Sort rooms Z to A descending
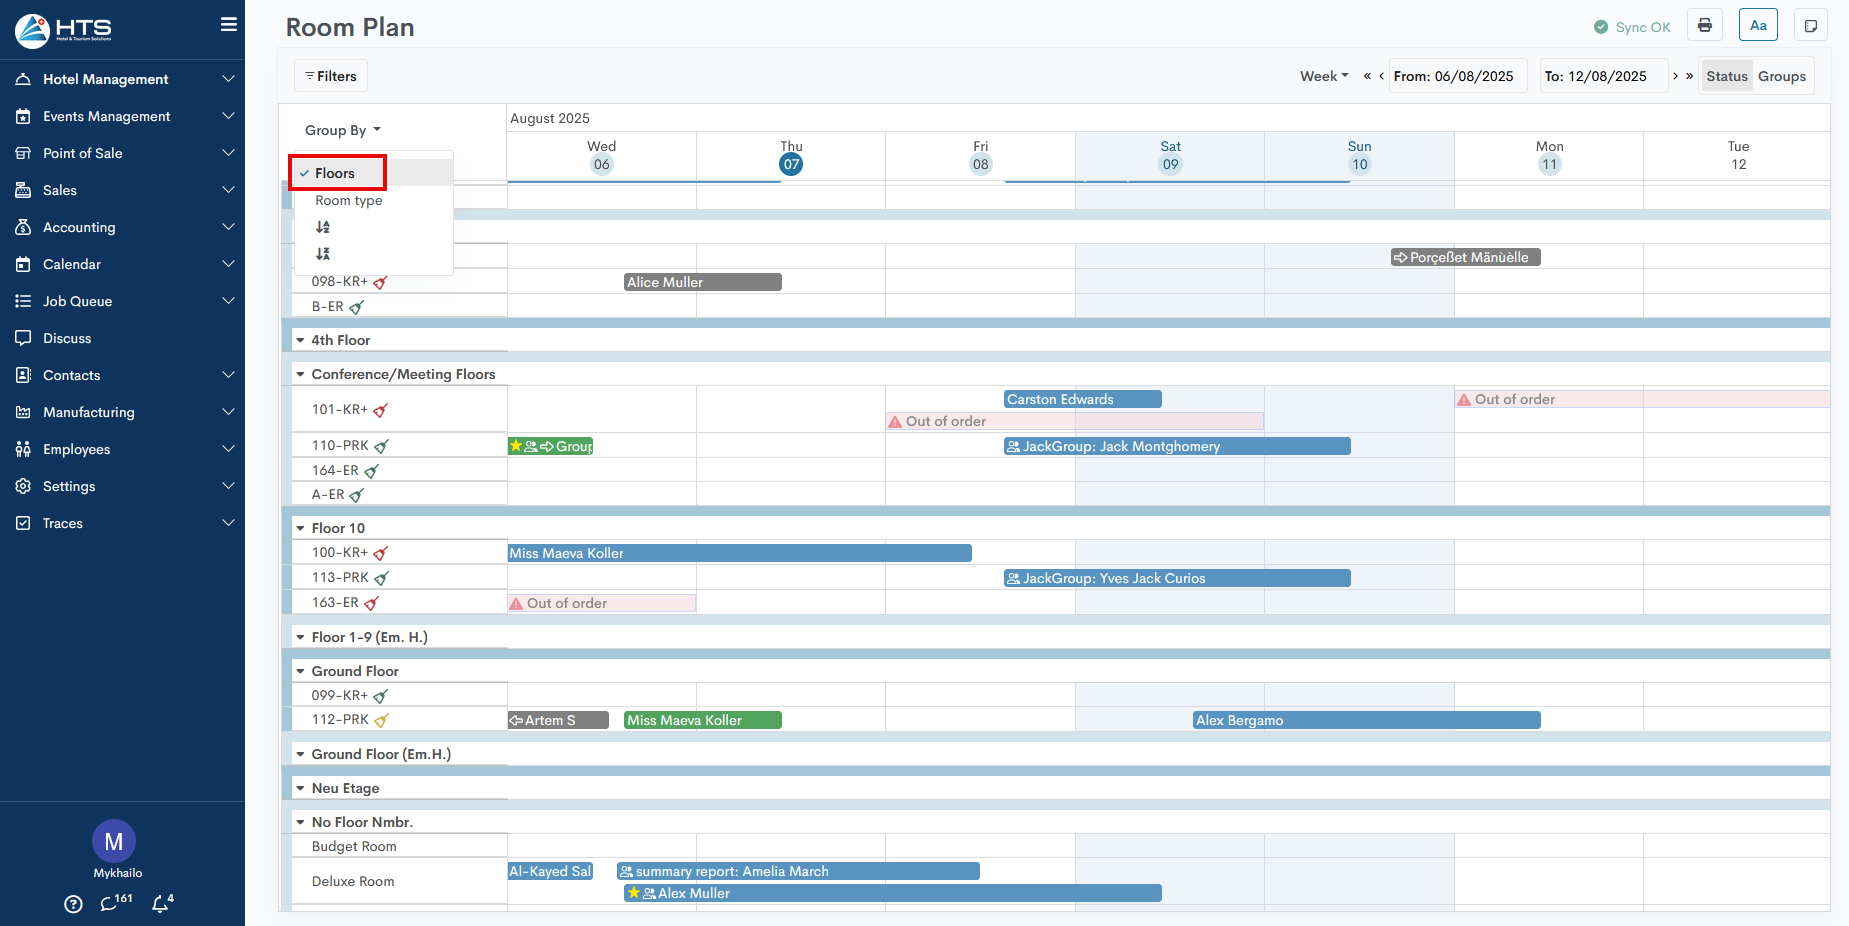 [323, 254]
